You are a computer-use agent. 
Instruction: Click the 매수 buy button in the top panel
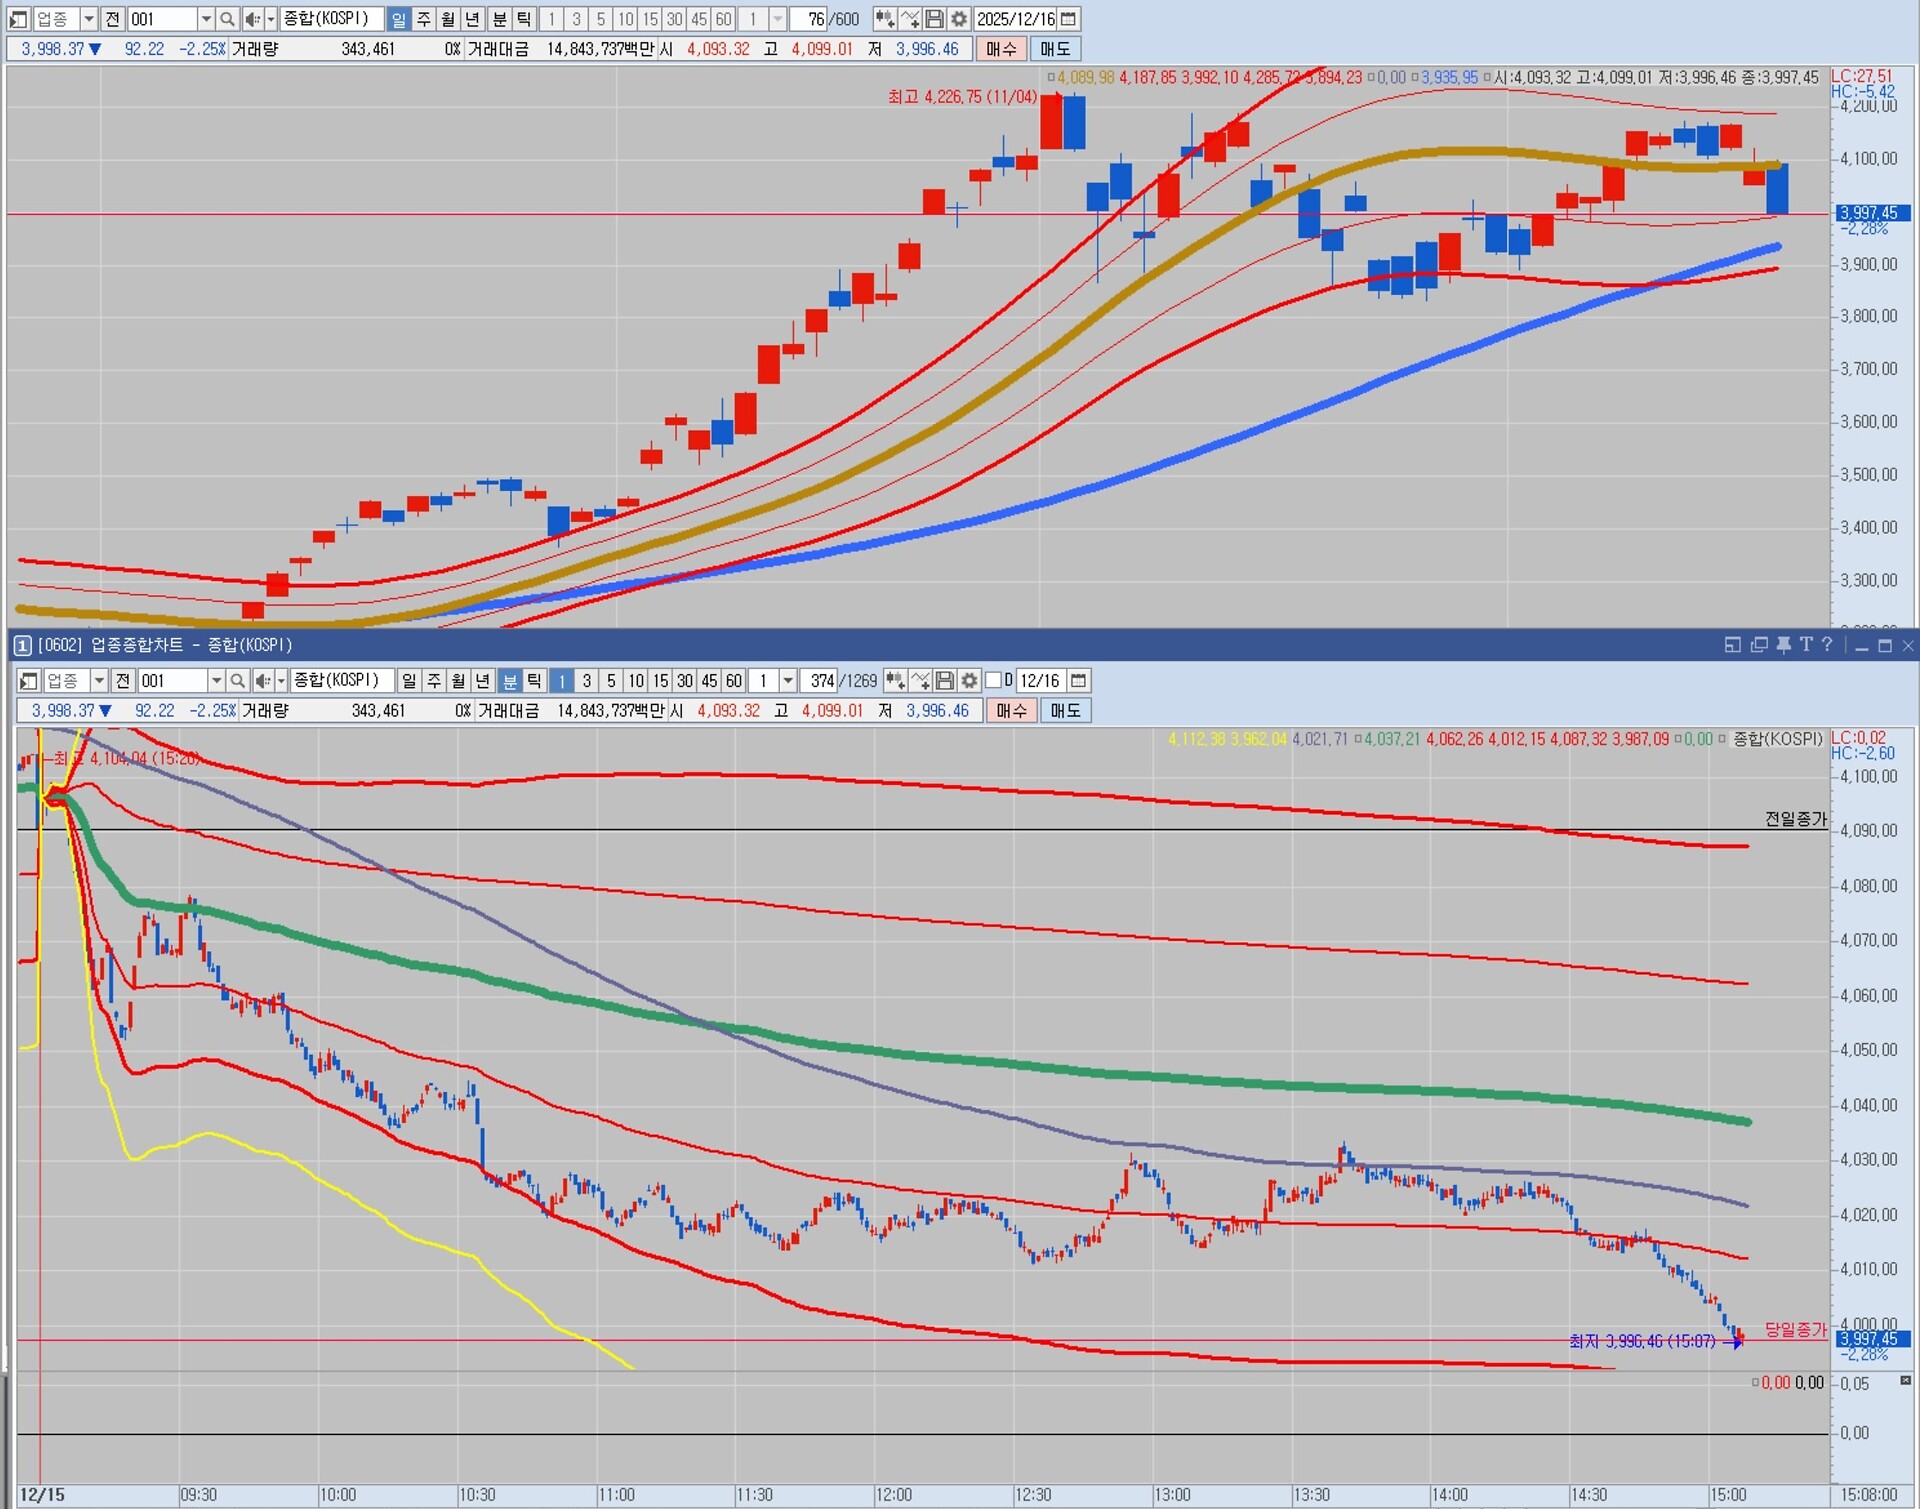(x=1000, y=49)
